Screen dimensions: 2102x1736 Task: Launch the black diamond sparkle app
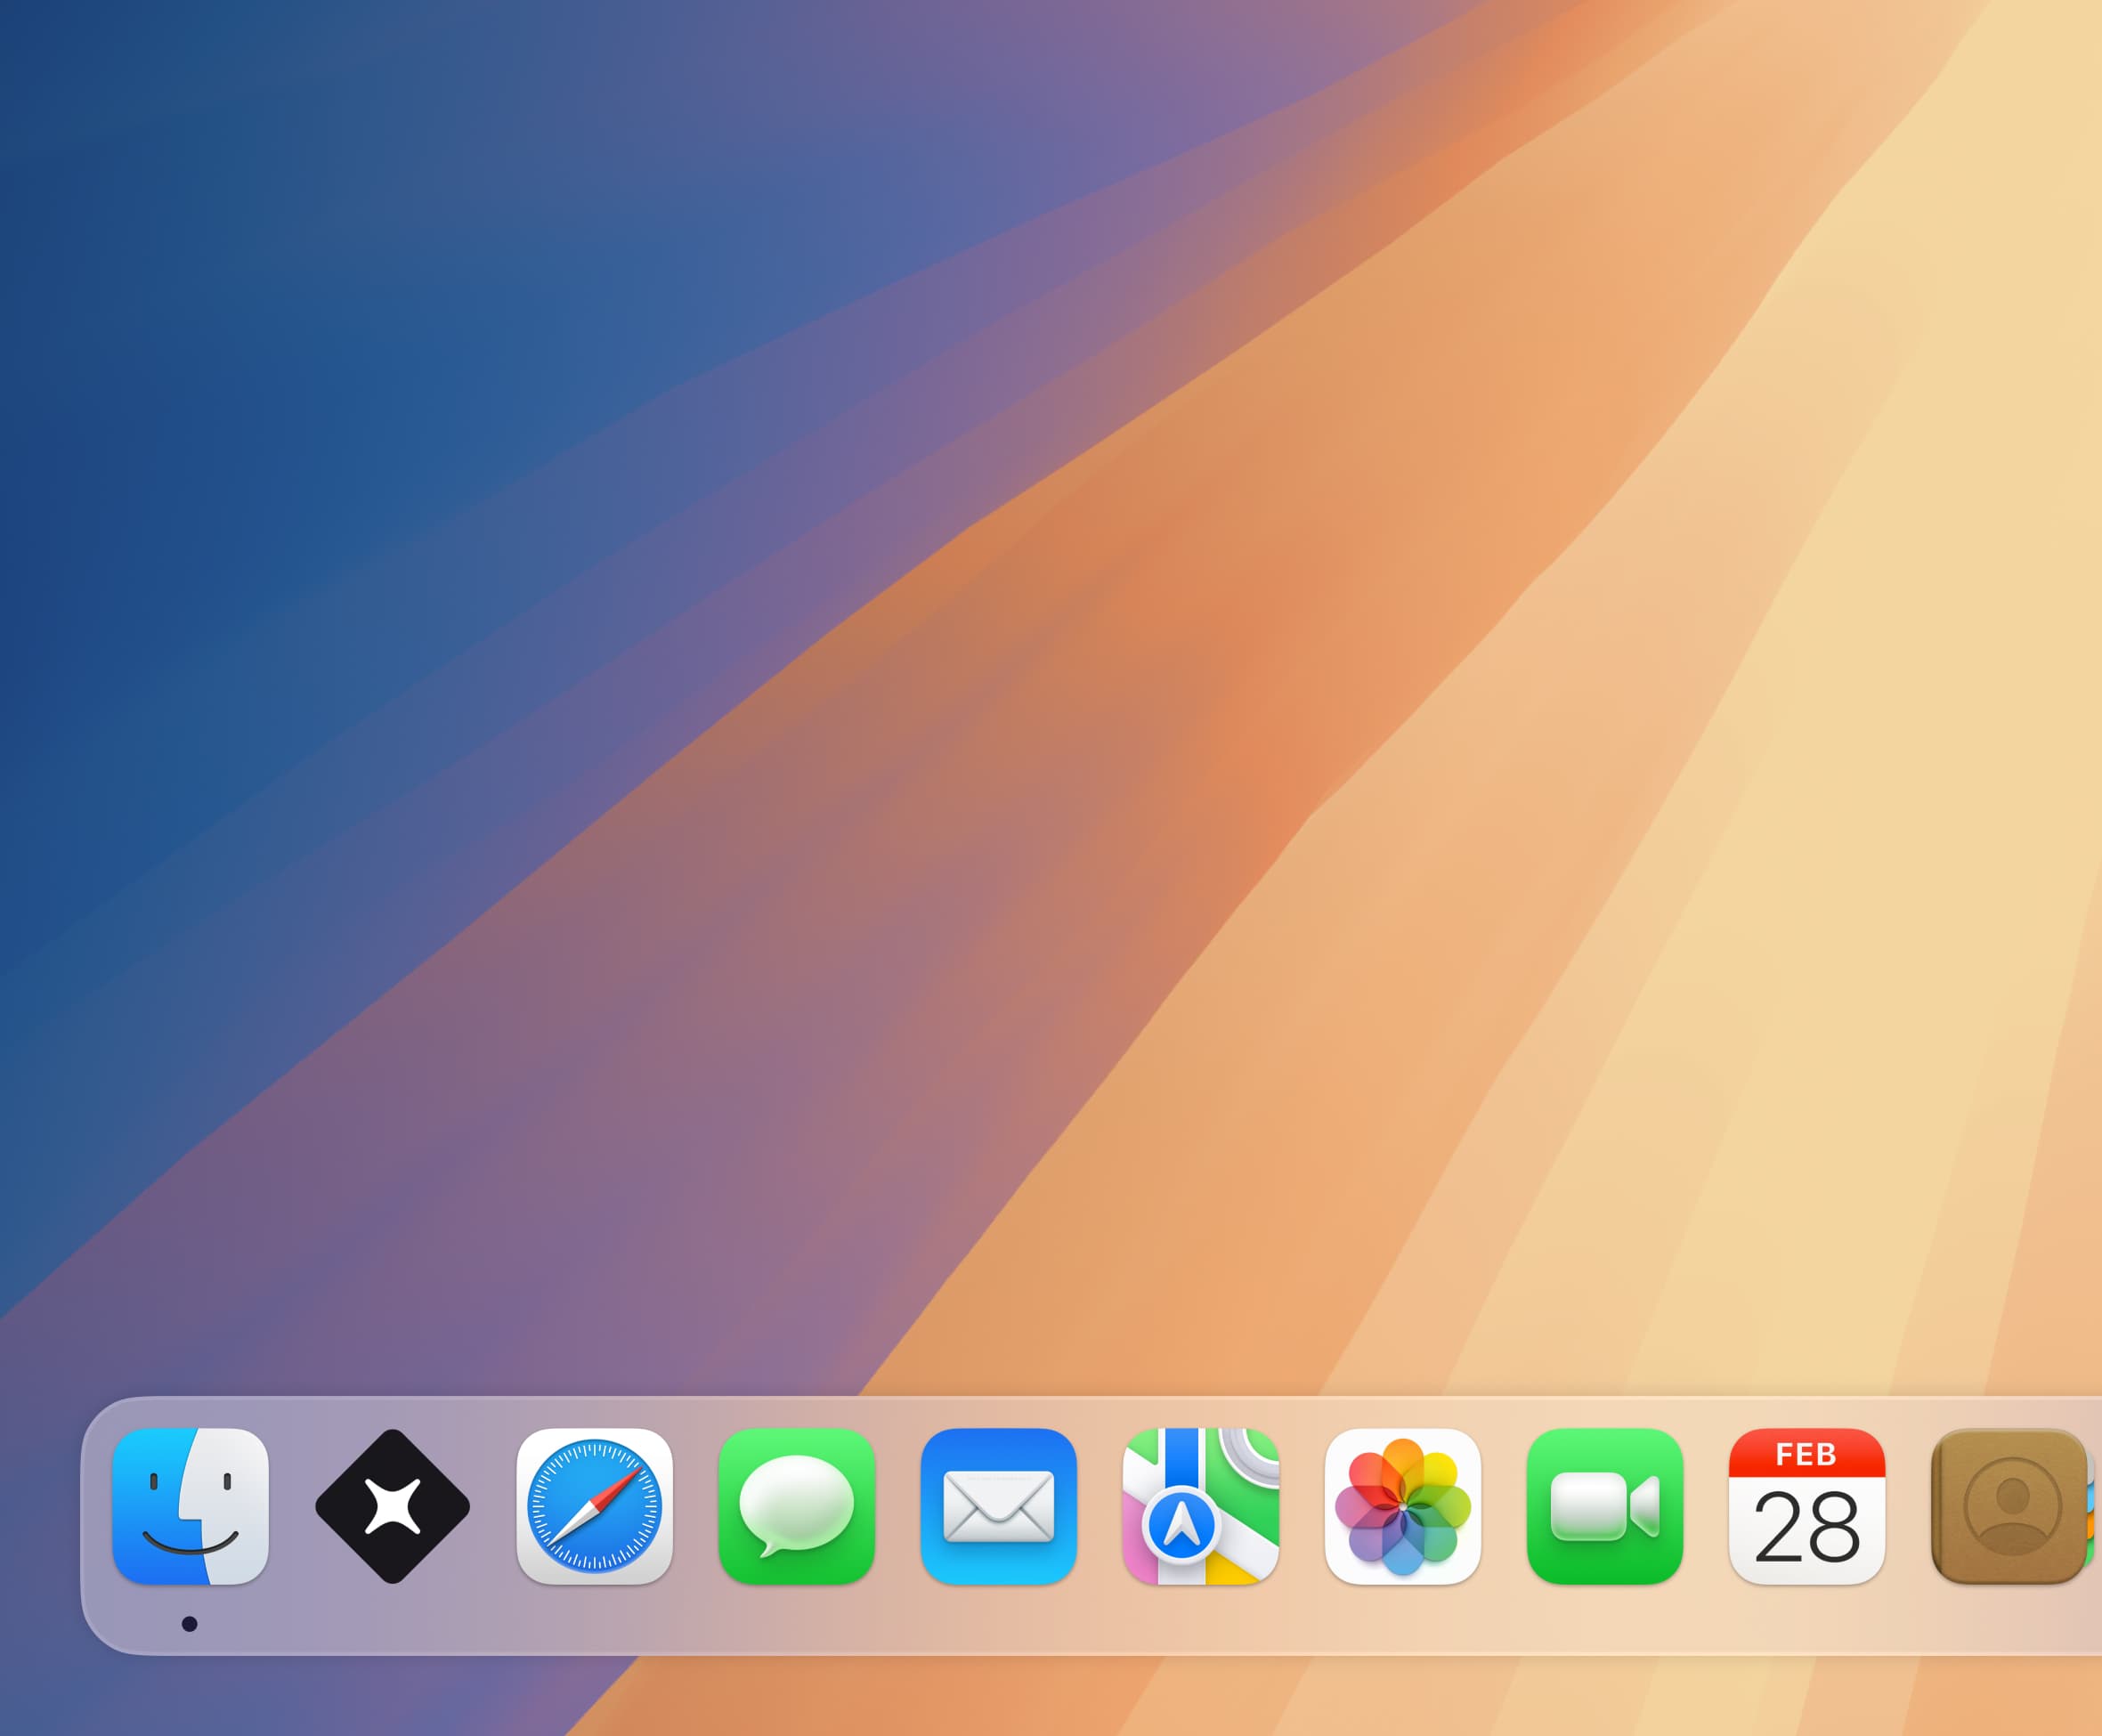click(x=392, y=1506)
